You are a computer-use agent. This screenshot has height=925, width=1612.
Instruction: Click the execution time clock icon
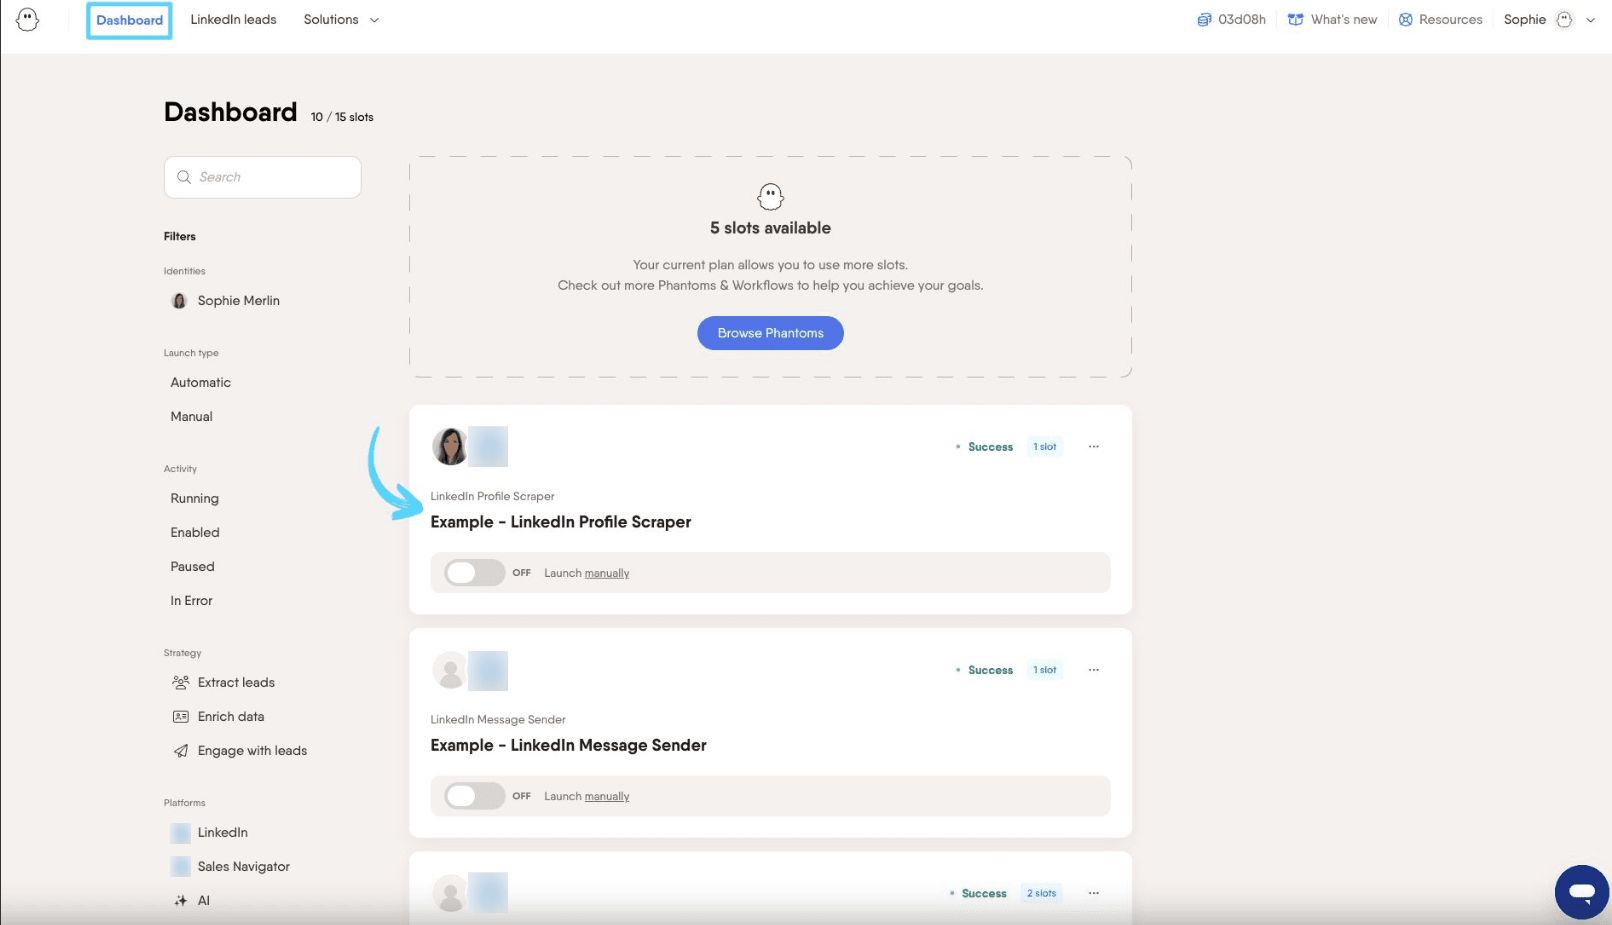point(1204,20)
